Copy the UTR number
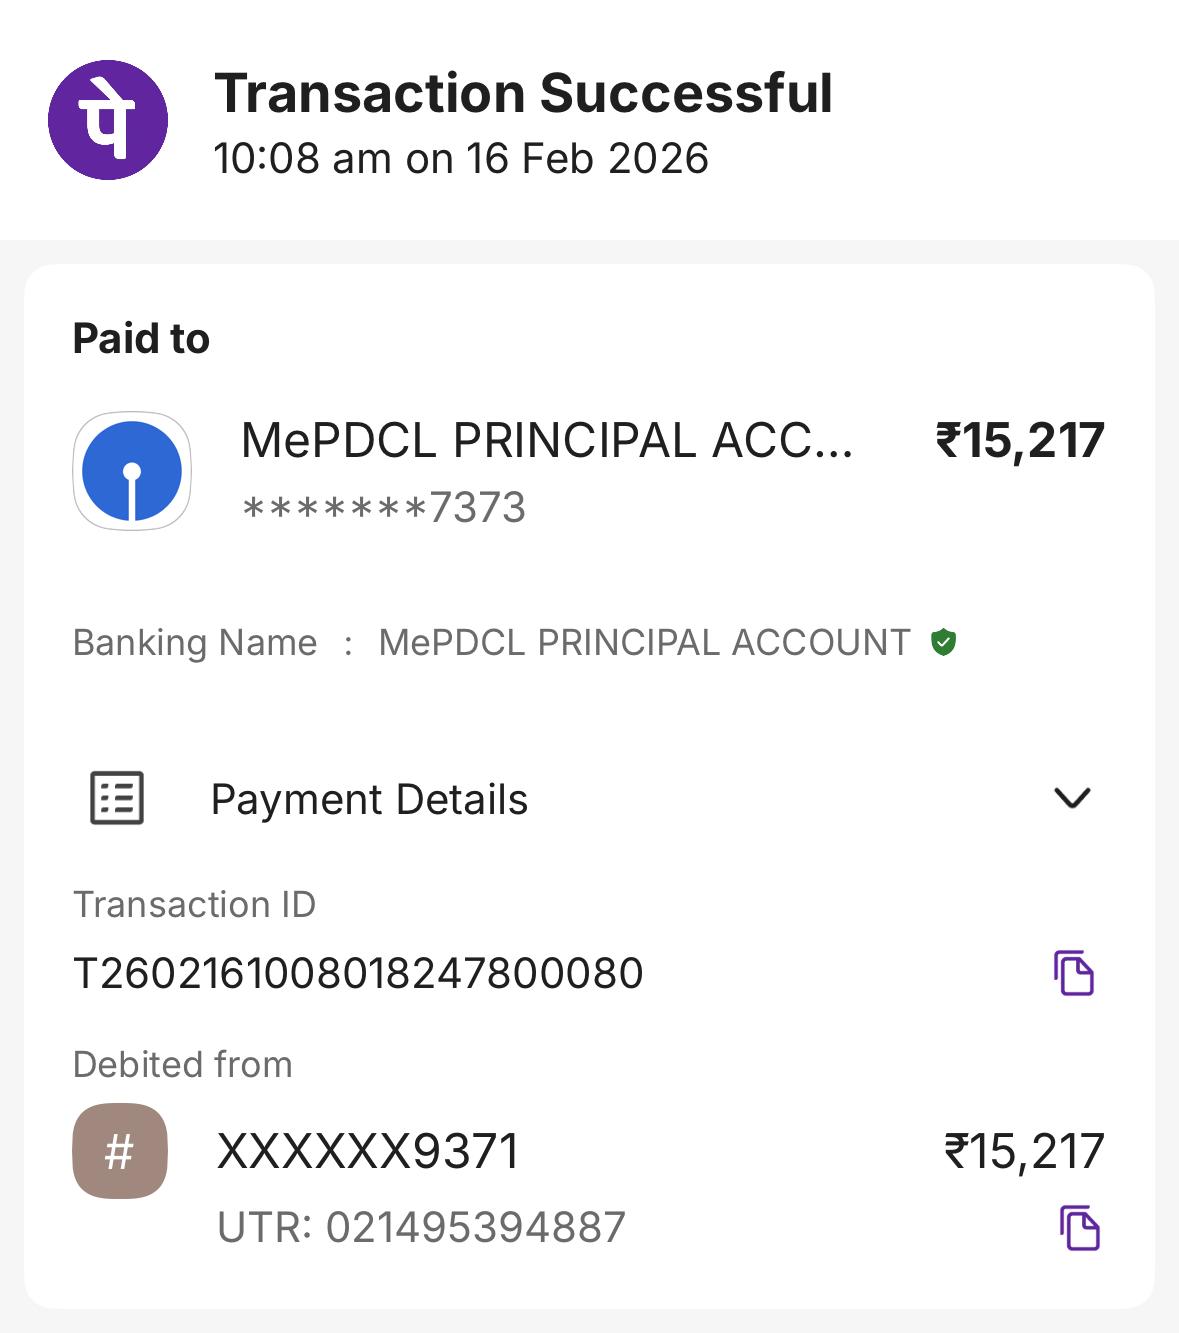This screenshot has width=1179, height=1333. 1079,1228
